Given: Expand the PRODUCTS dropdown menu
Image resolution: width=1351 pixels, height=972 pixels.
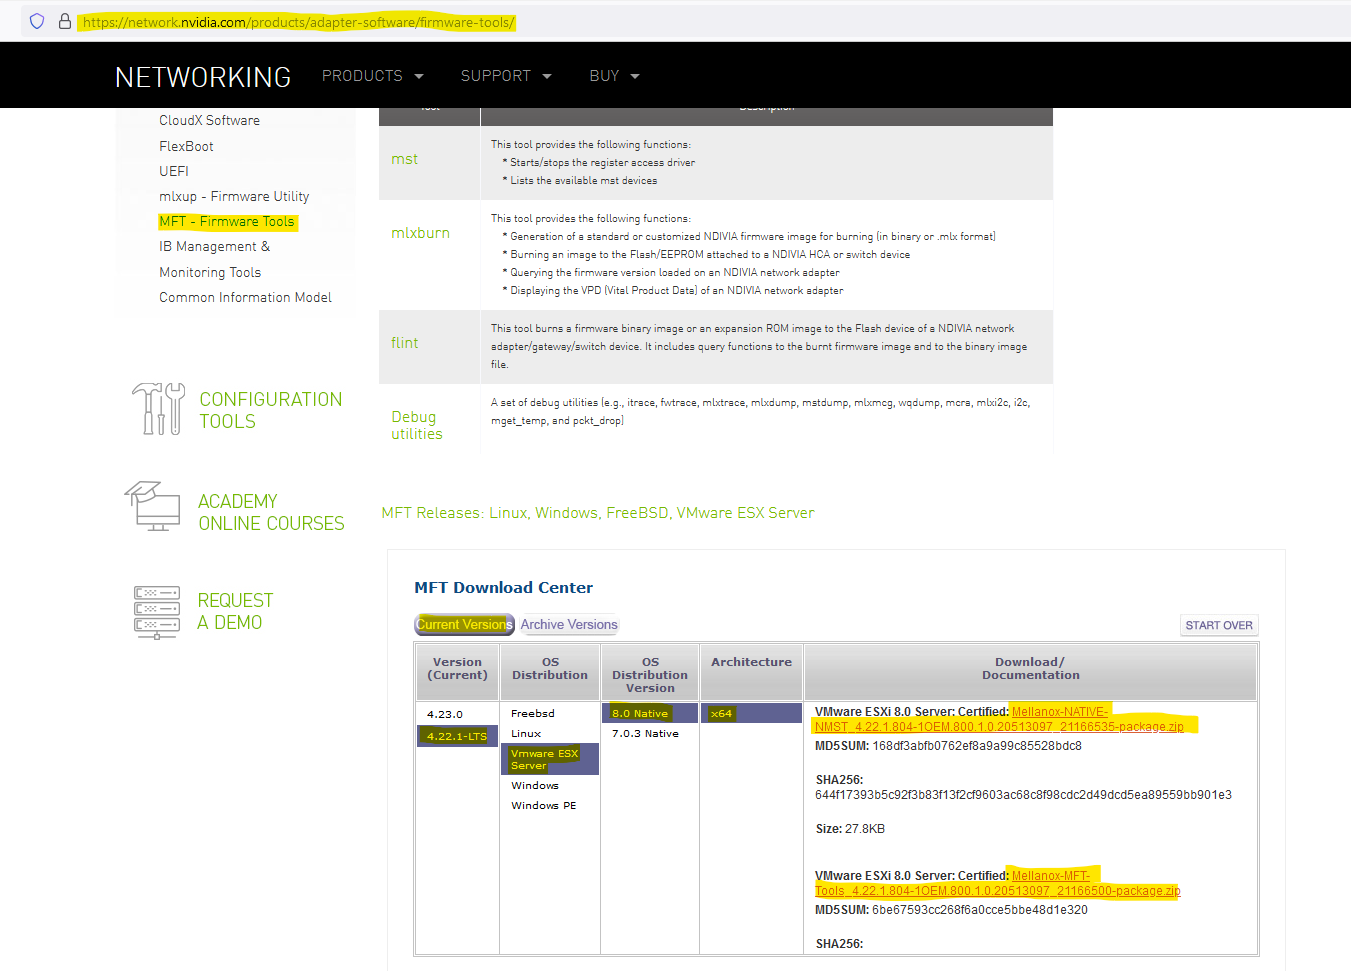Looking at the screenshot, I should (372, 76).
